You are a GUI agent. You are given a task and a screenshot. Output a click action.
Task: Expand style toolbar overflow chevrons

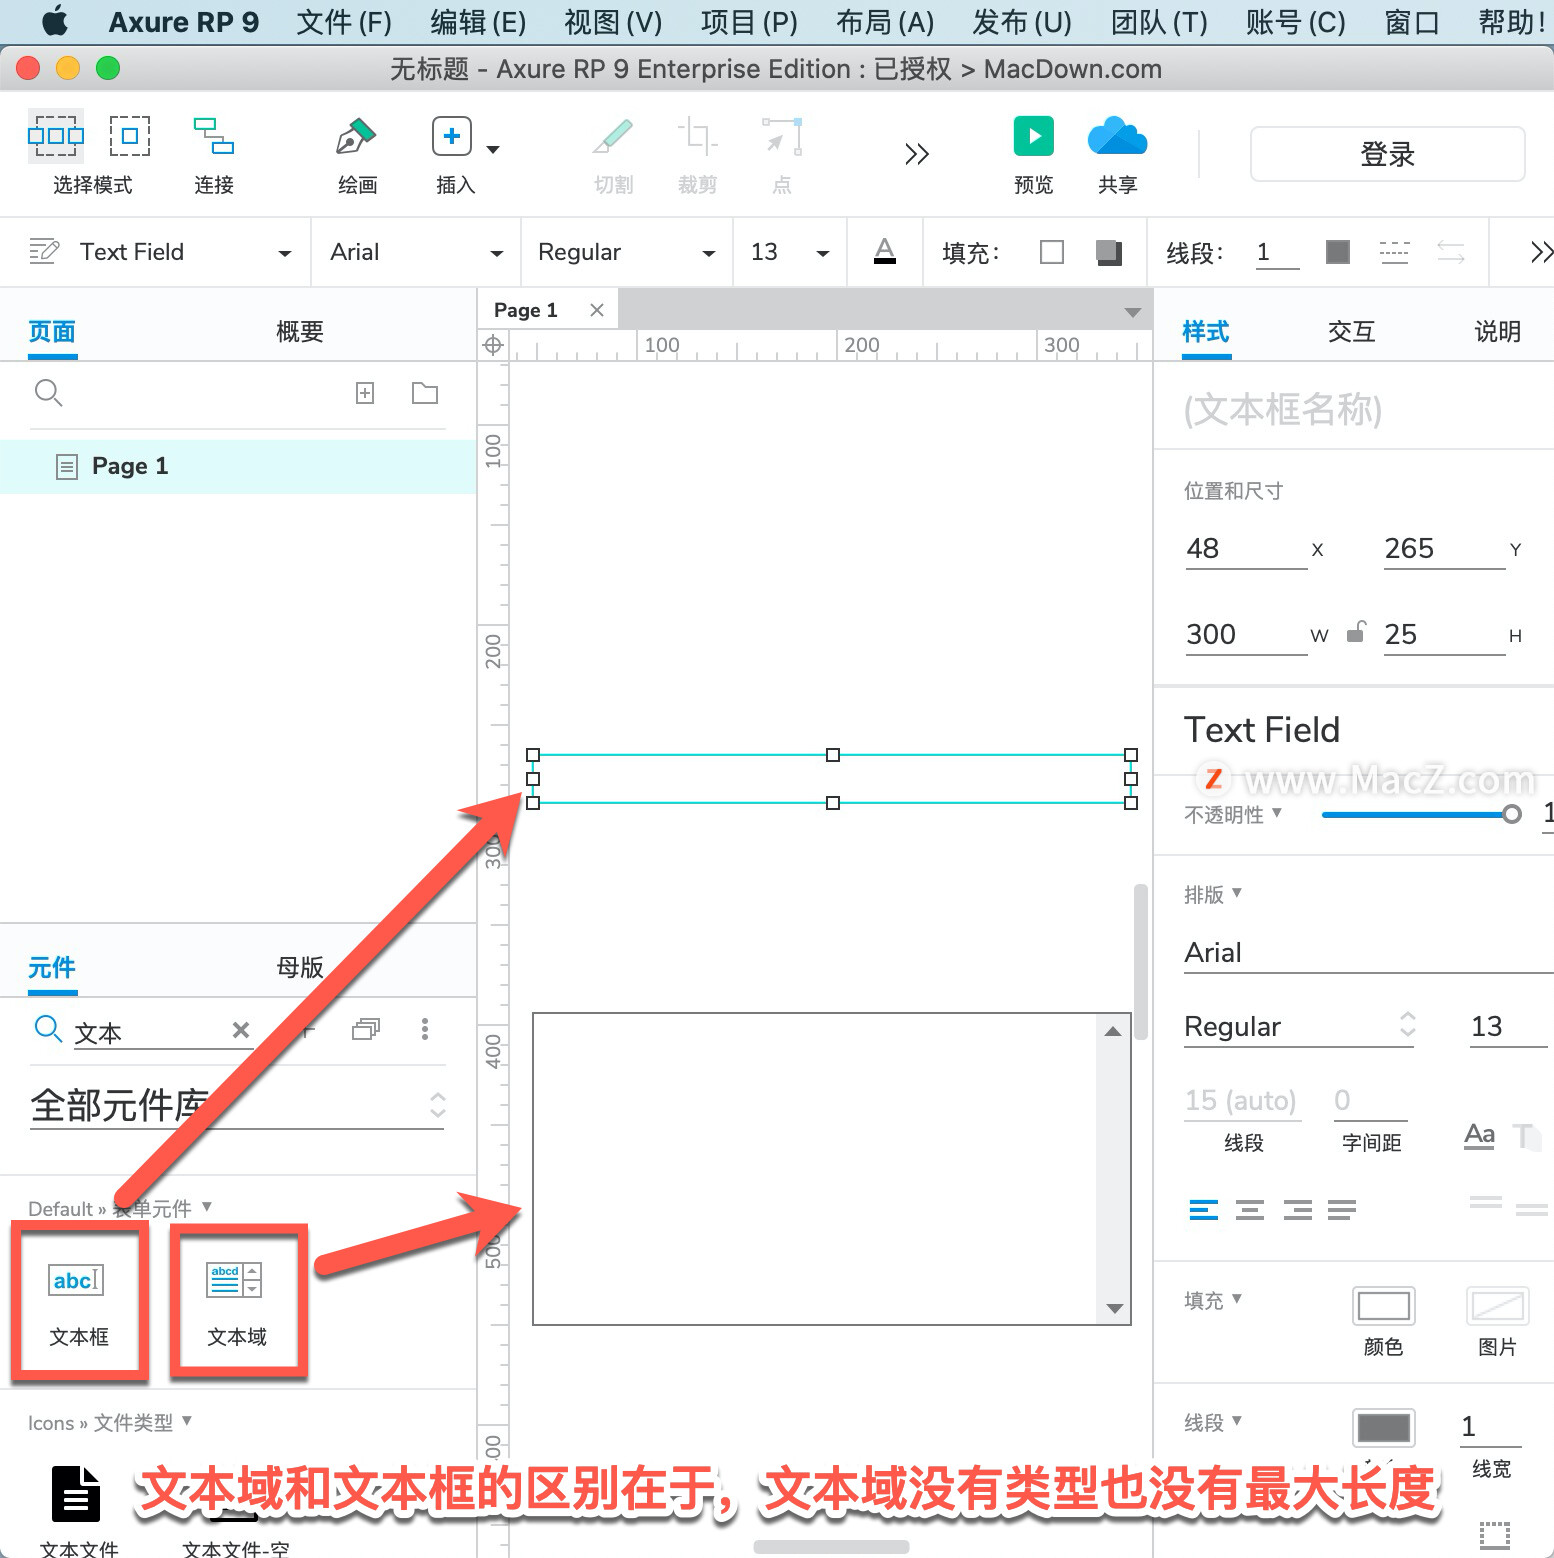point(1541,252)
